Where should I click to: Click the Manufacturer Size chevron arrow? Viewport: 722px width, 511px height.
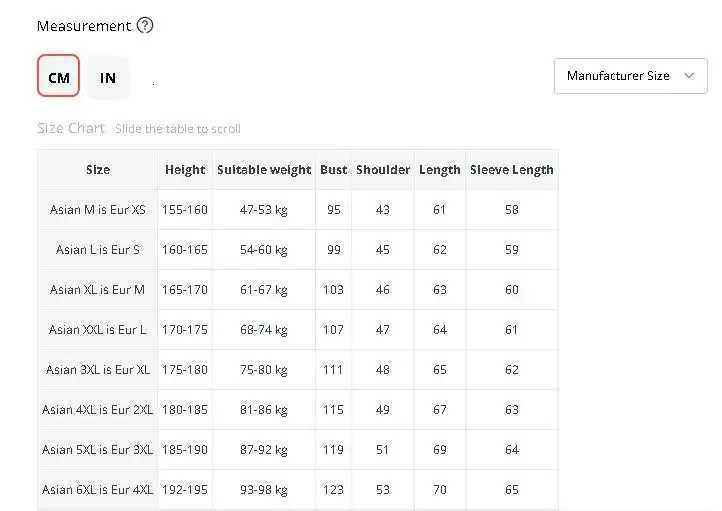pyautogui.click(x=689, y=76)
